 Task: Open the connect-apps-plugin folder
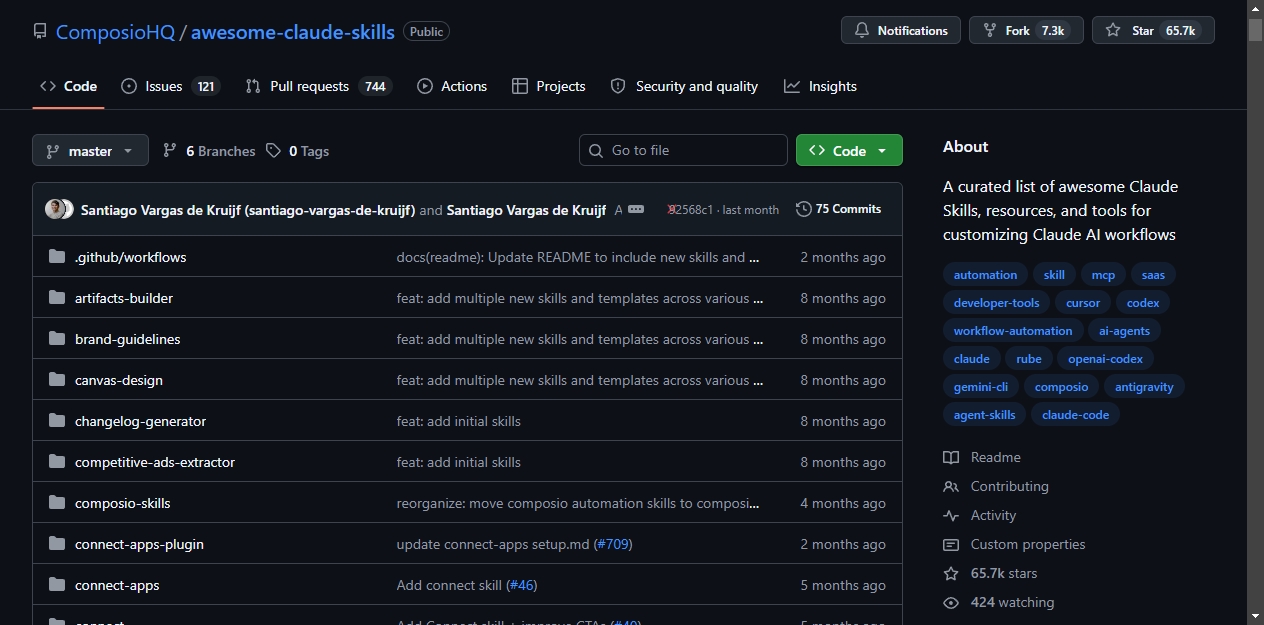pyautogui.click(x=139, y=544)
